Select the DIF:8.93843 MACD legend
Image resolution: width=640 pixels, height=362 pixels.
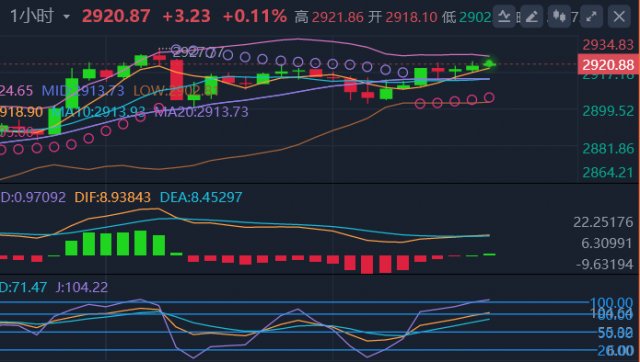click(x=112, y=198)
